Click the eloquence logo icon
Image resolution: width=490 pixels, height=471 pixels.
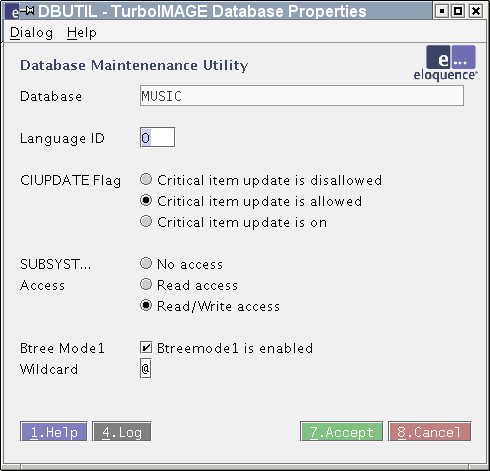tap(445, 63)
